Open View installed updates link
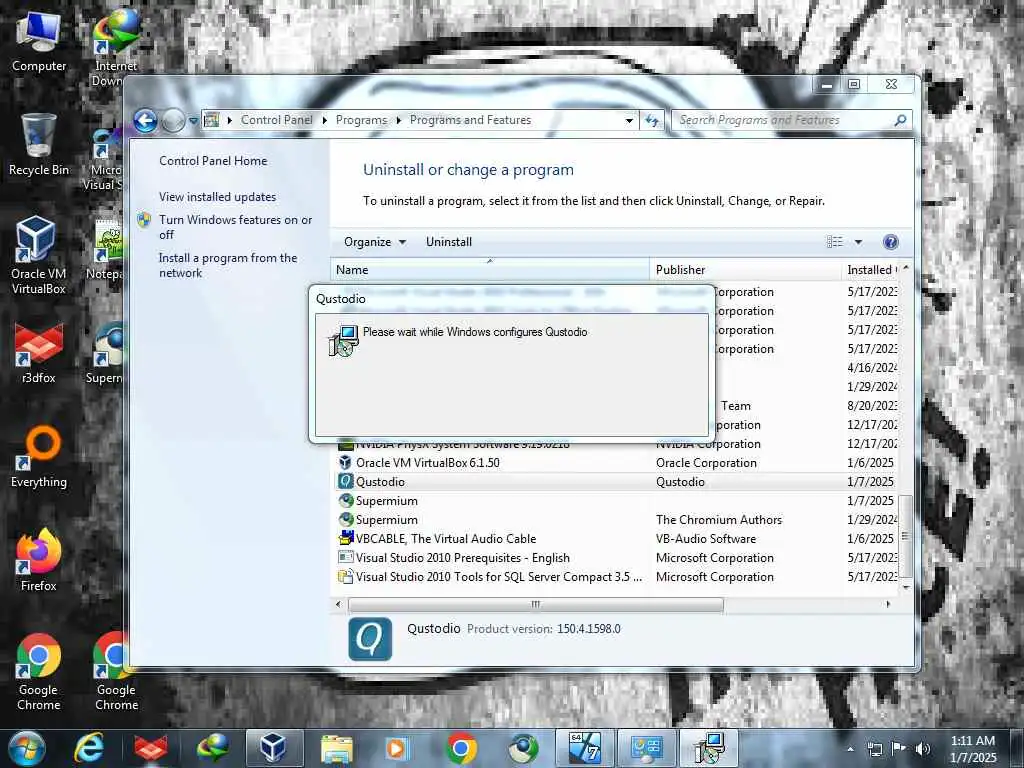This screenshot has width=1024, height=768. tap(217, 197)
